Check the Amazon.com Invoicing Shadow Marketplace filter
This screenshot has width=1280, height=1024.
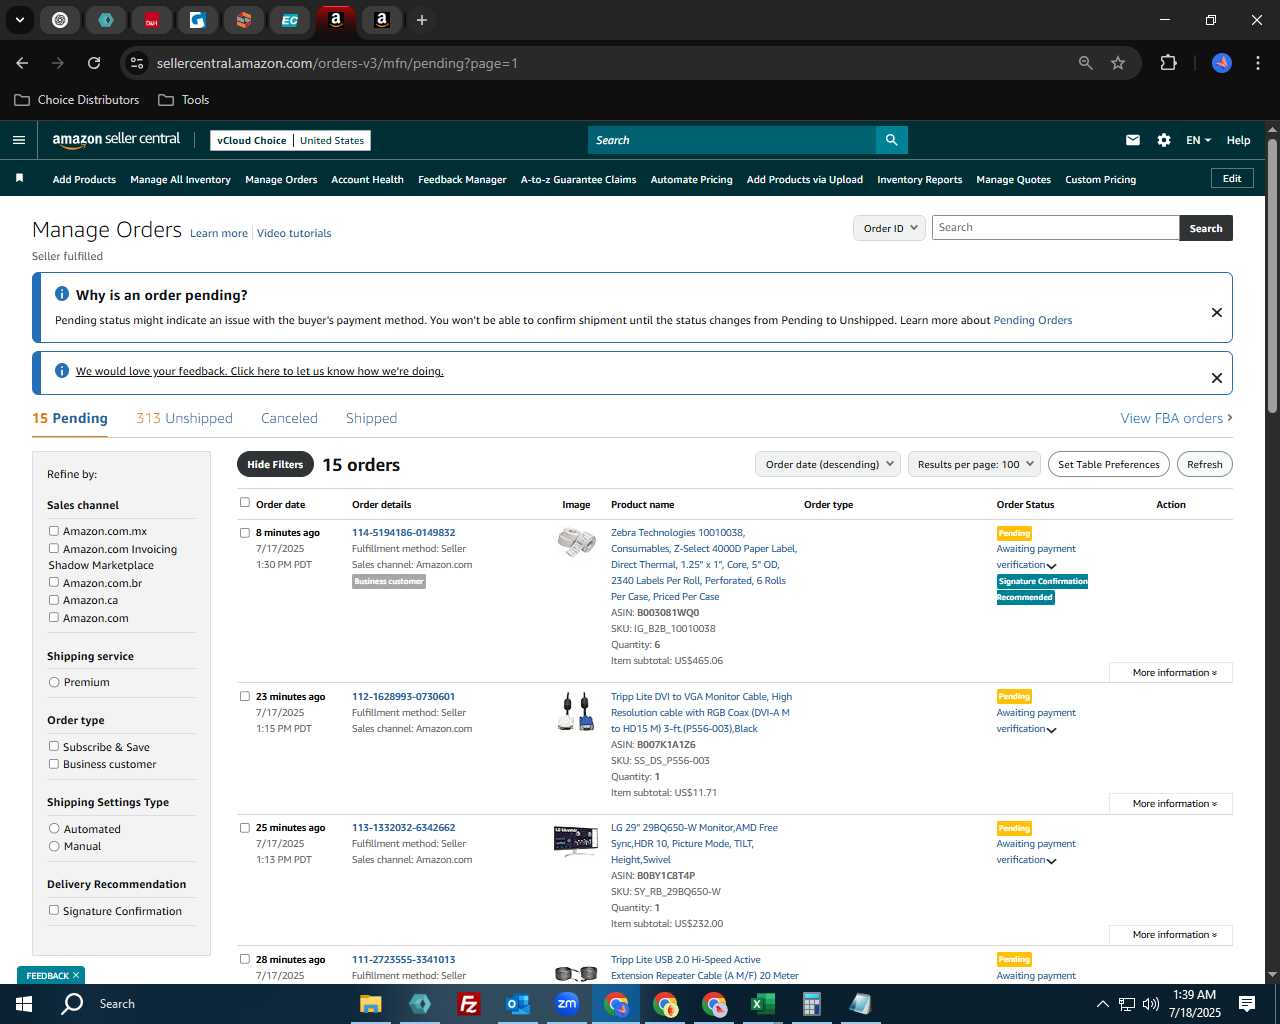click(x=54, y=548)
